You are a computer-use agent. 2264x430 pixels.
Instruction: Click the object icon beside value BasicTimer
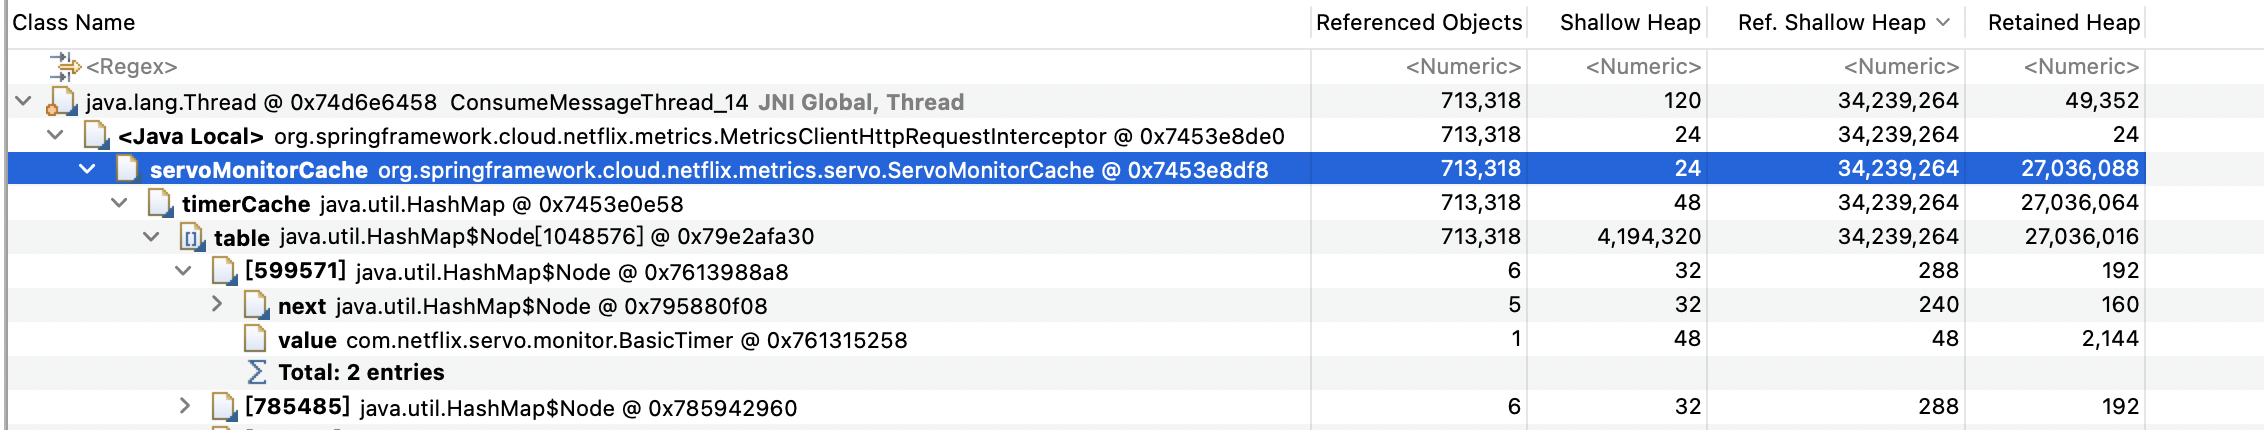pos(256,340)
